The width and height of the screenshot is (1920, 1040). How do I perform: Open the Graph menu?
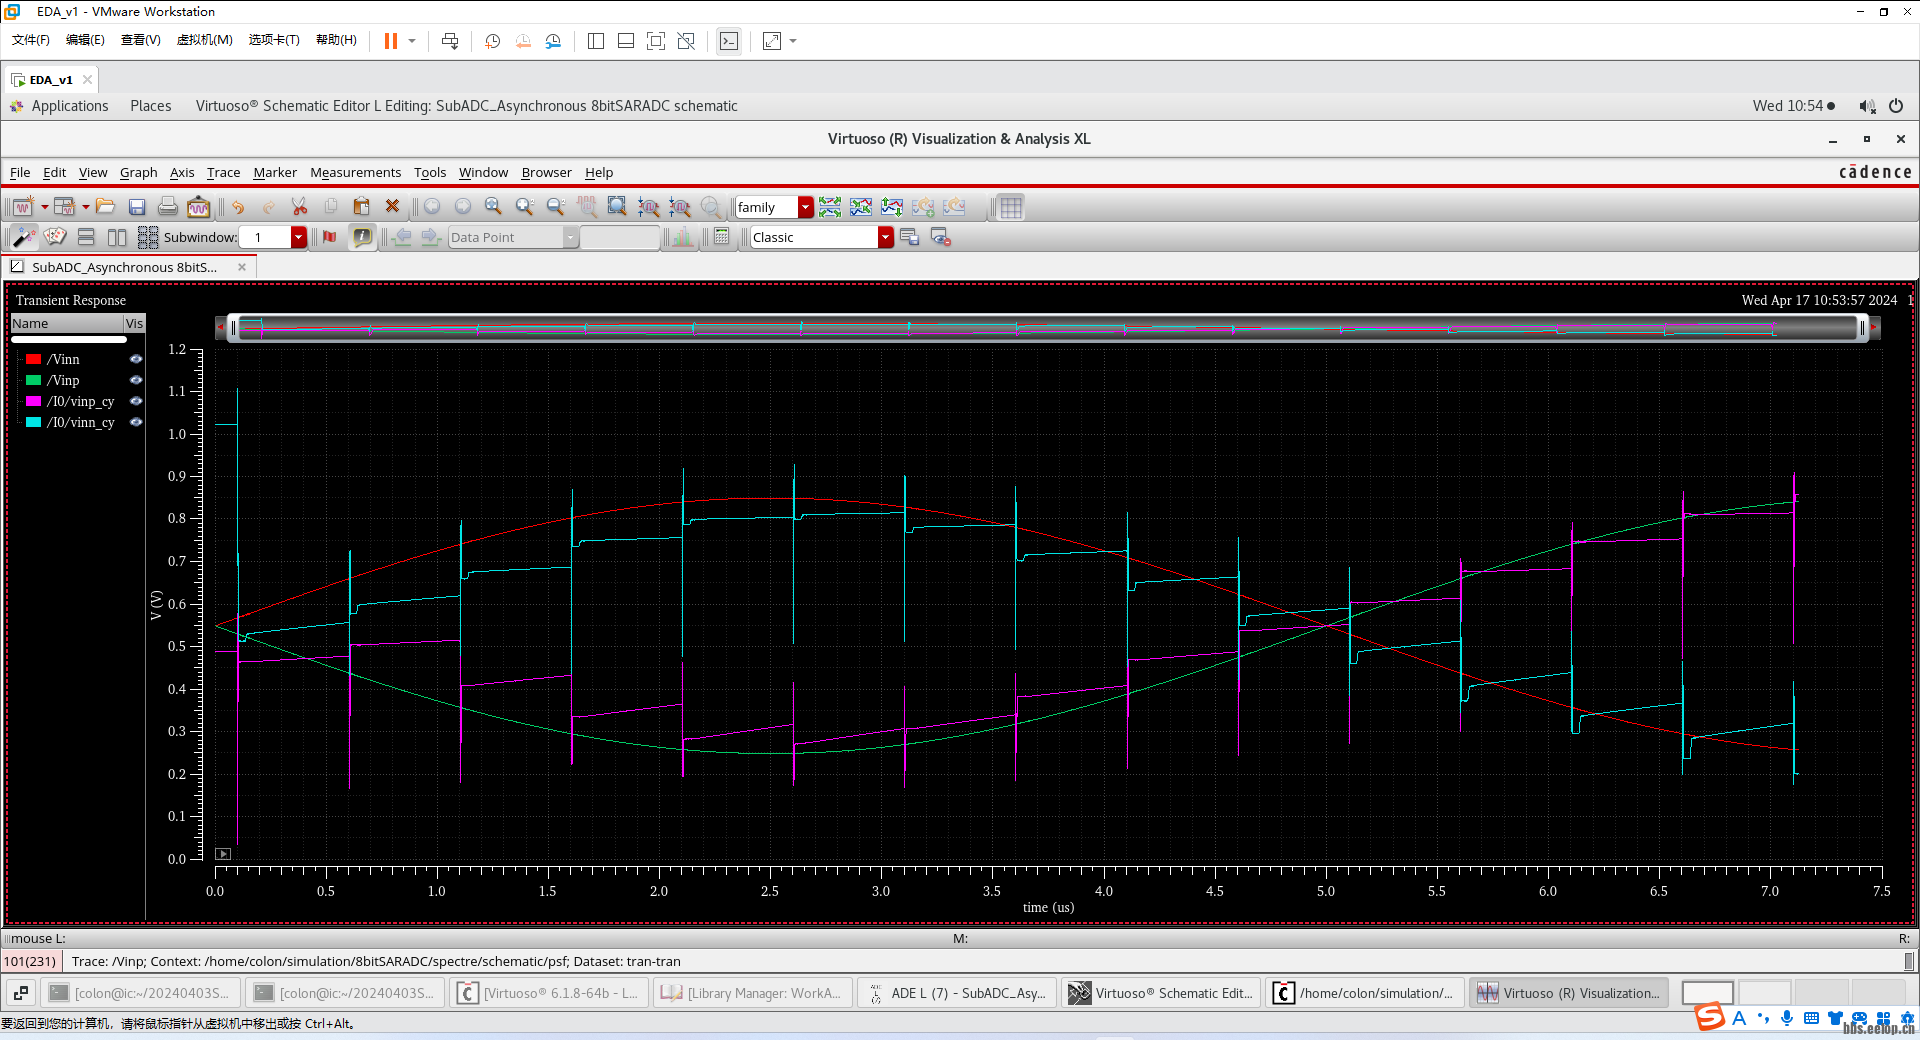coord(138,172)
